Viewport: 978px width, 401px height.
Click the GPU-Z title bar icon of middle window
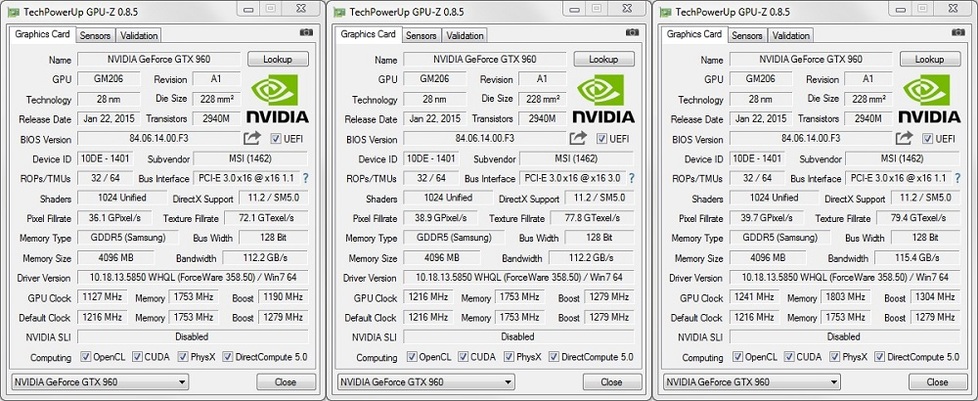click(339, 12)
